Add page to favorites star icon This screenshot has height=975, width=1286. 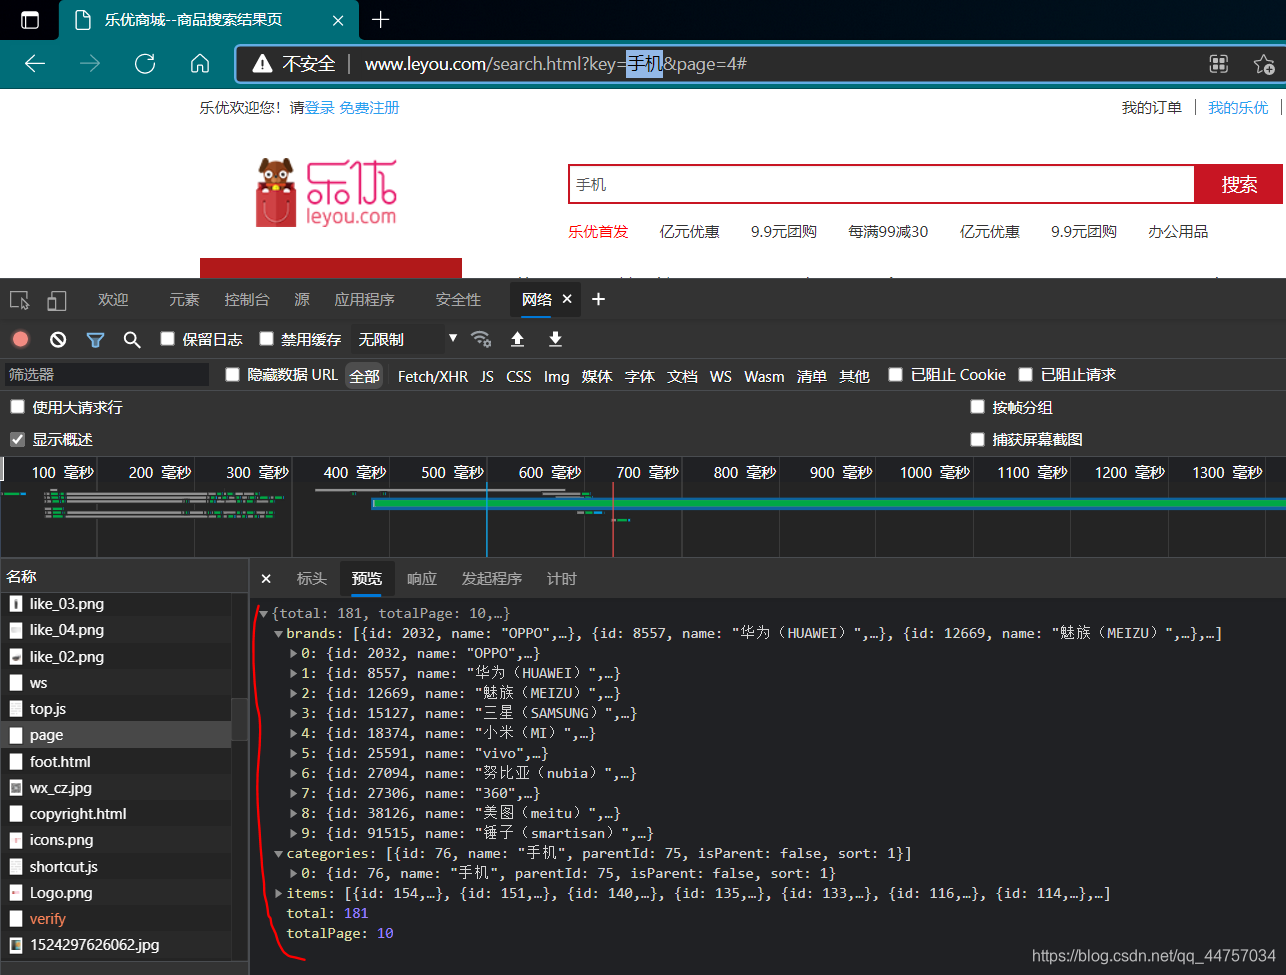point(1264,64)
